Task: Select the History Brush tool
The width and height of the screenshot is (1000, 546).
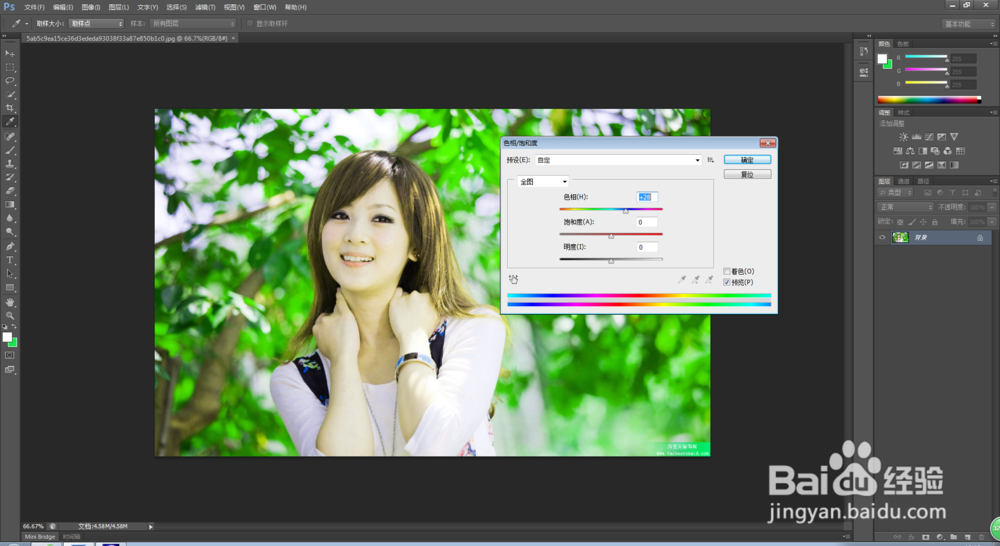Action: [x=10, y=177]
